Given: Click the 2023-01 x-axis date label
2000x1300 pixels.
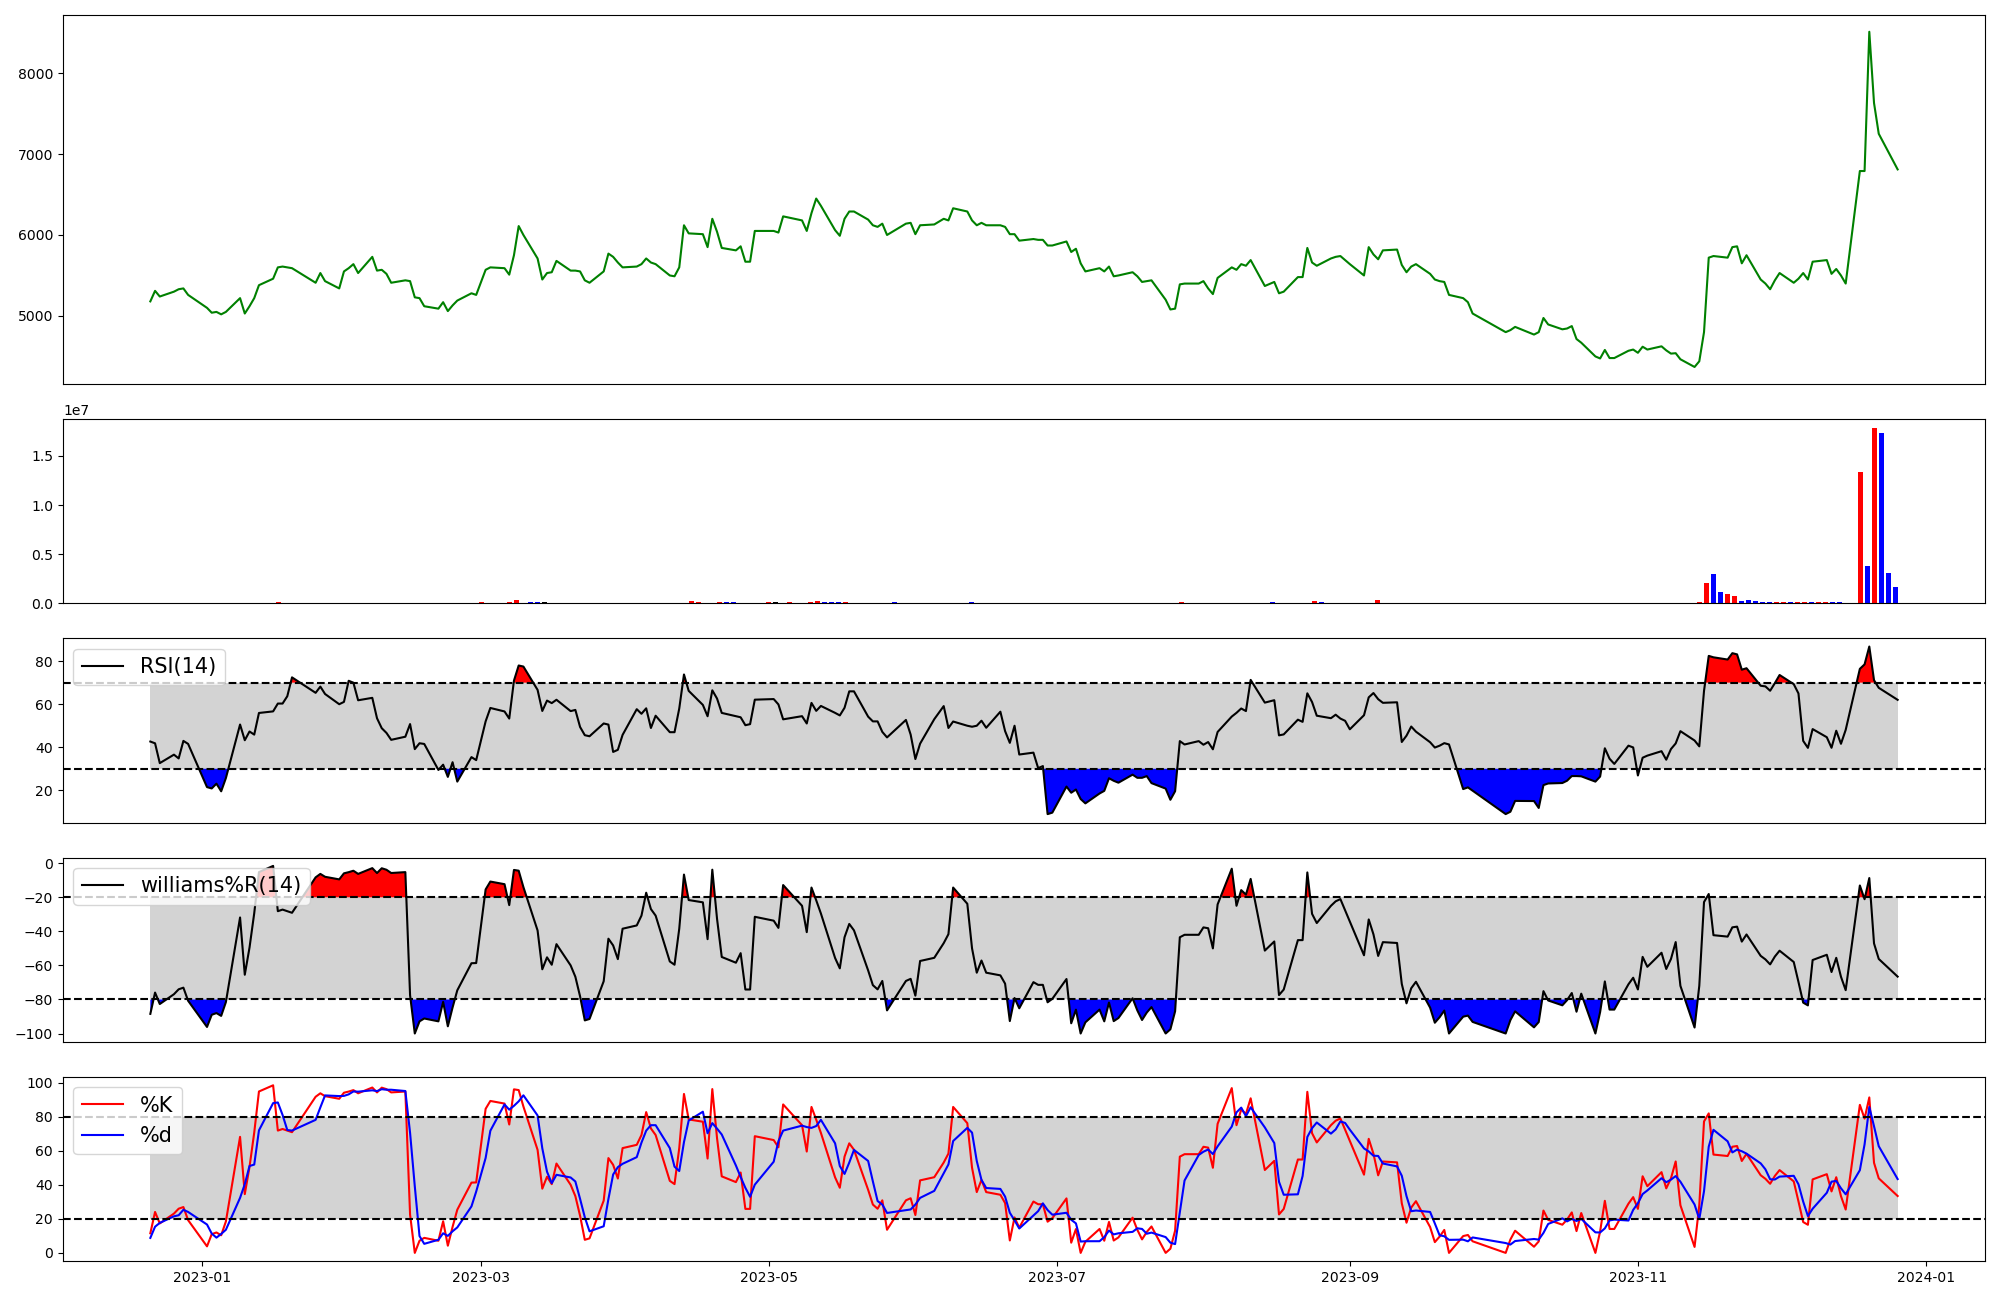Looking at the screenshot, I should 202,1277.
